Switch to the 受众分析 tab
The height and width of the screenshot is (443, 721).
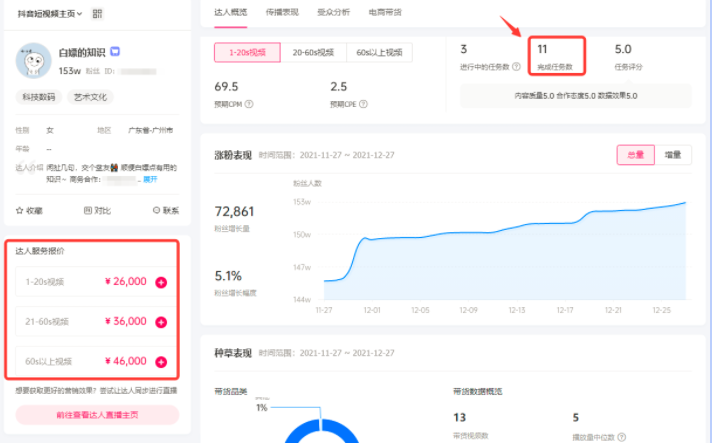[333, 12]
